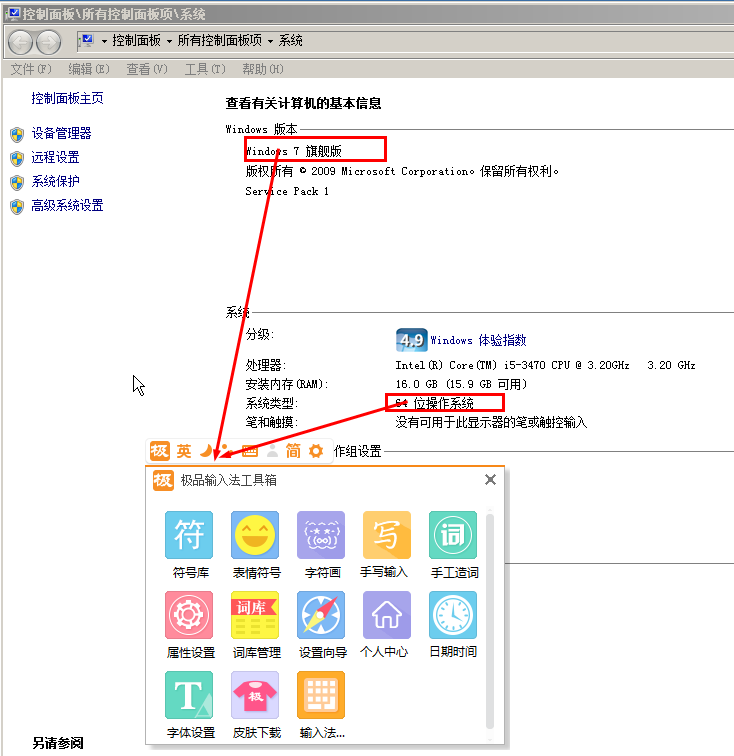Expand the dropdown arrow before 控制面板 breadcrumb

coord(104,41)
